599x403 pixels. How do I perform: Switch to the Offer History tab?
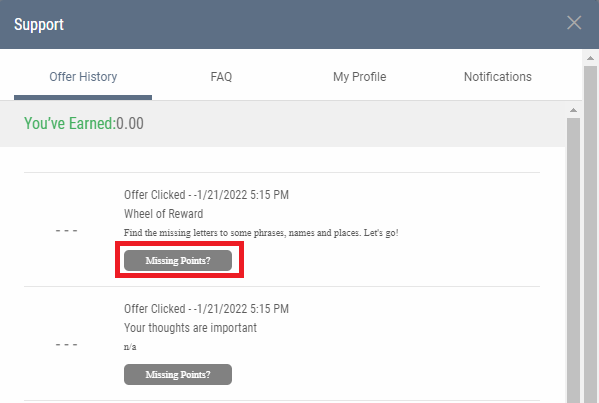point(83,77)
